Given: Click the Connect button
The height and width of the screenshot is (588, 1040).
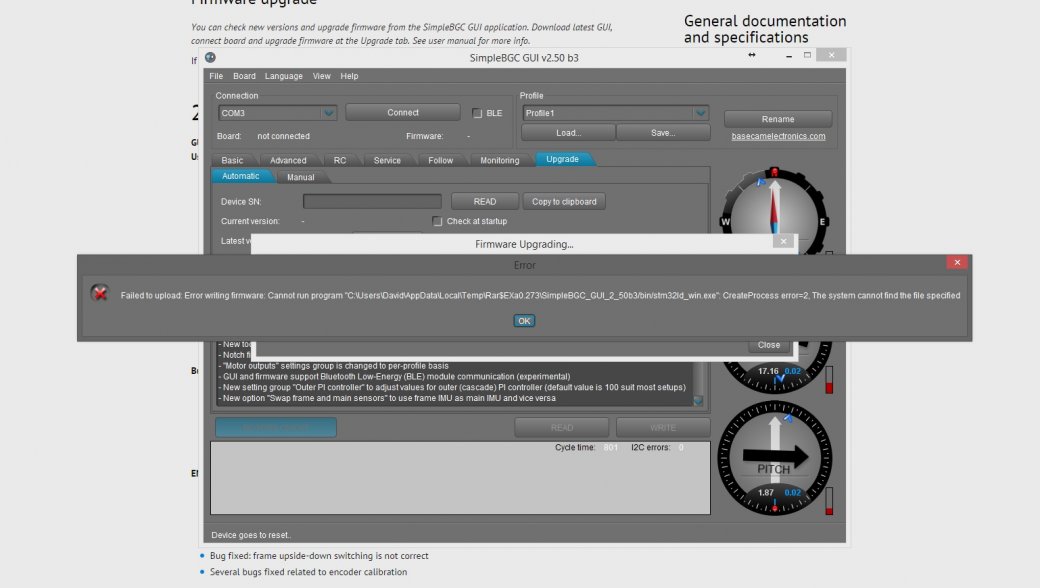Looking at the screenshot, I should pyautogui.click(x=403, y=113).
